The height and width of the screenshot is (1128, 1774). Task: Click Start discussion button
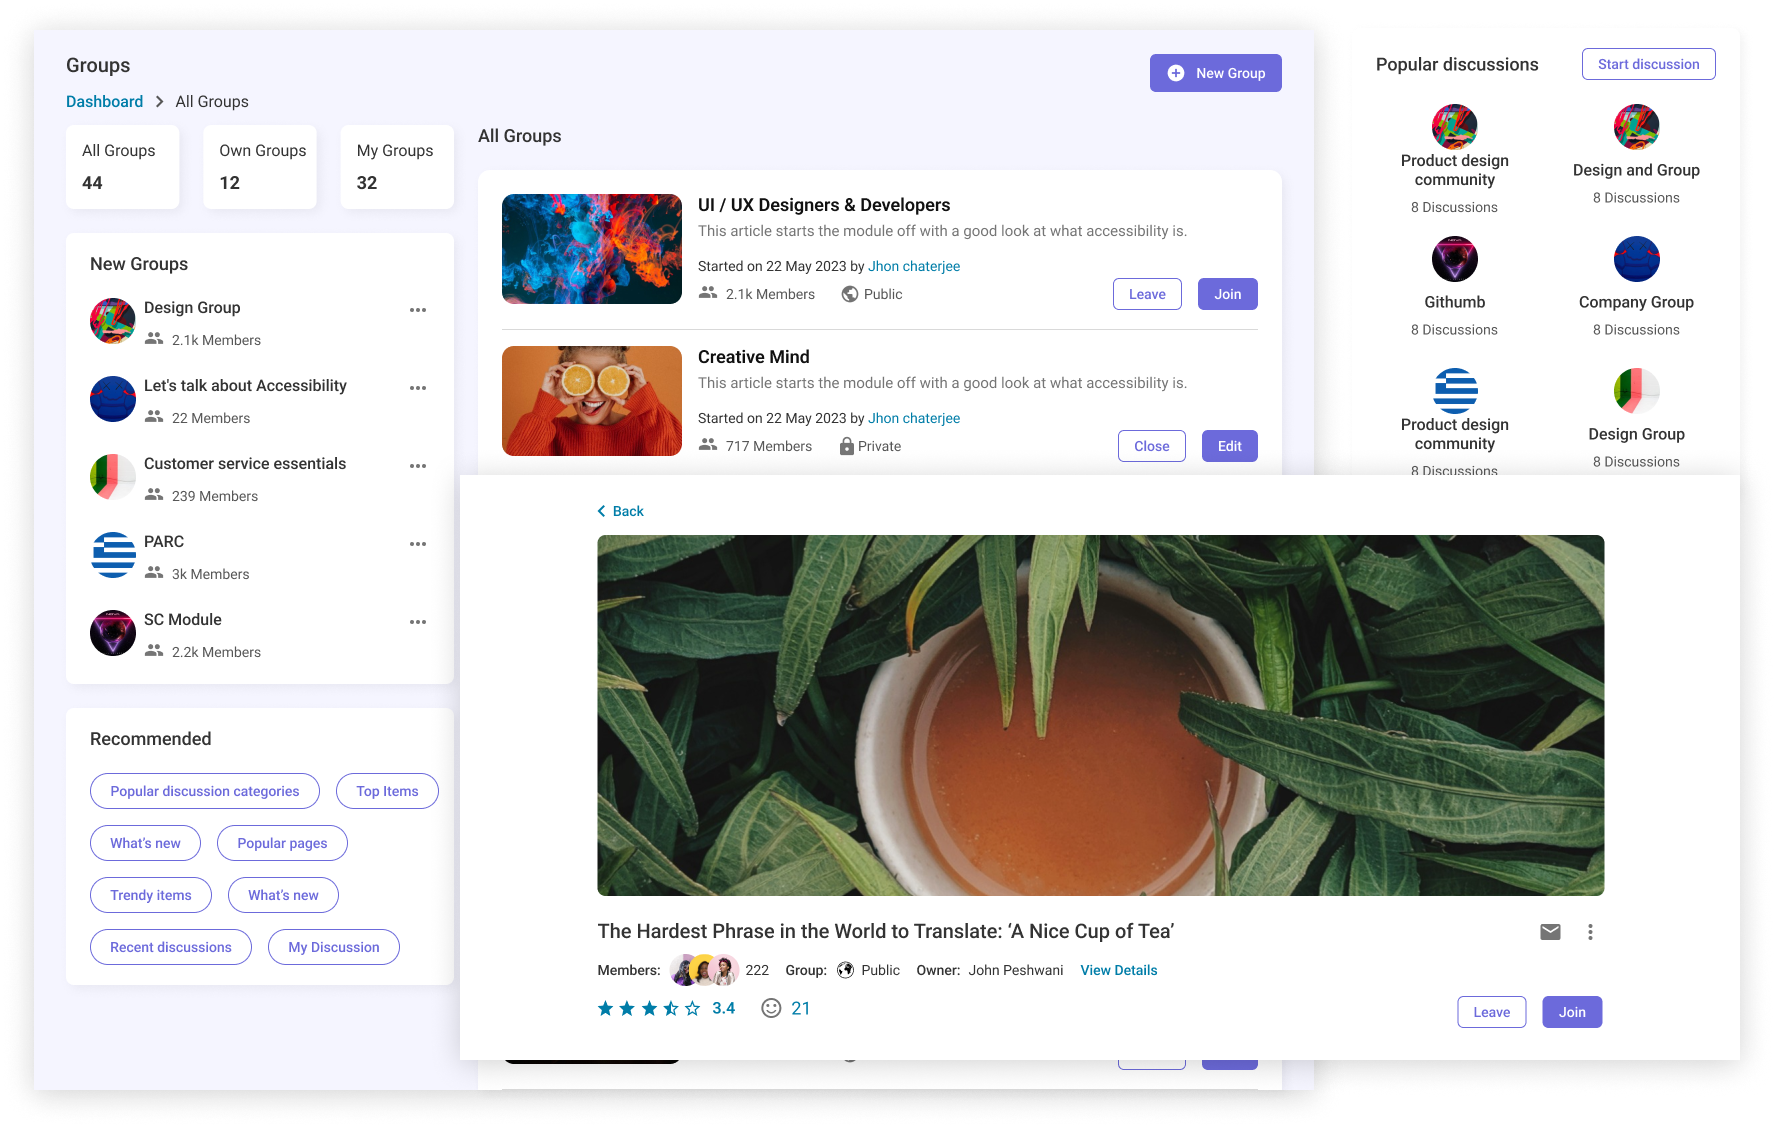1649,64
